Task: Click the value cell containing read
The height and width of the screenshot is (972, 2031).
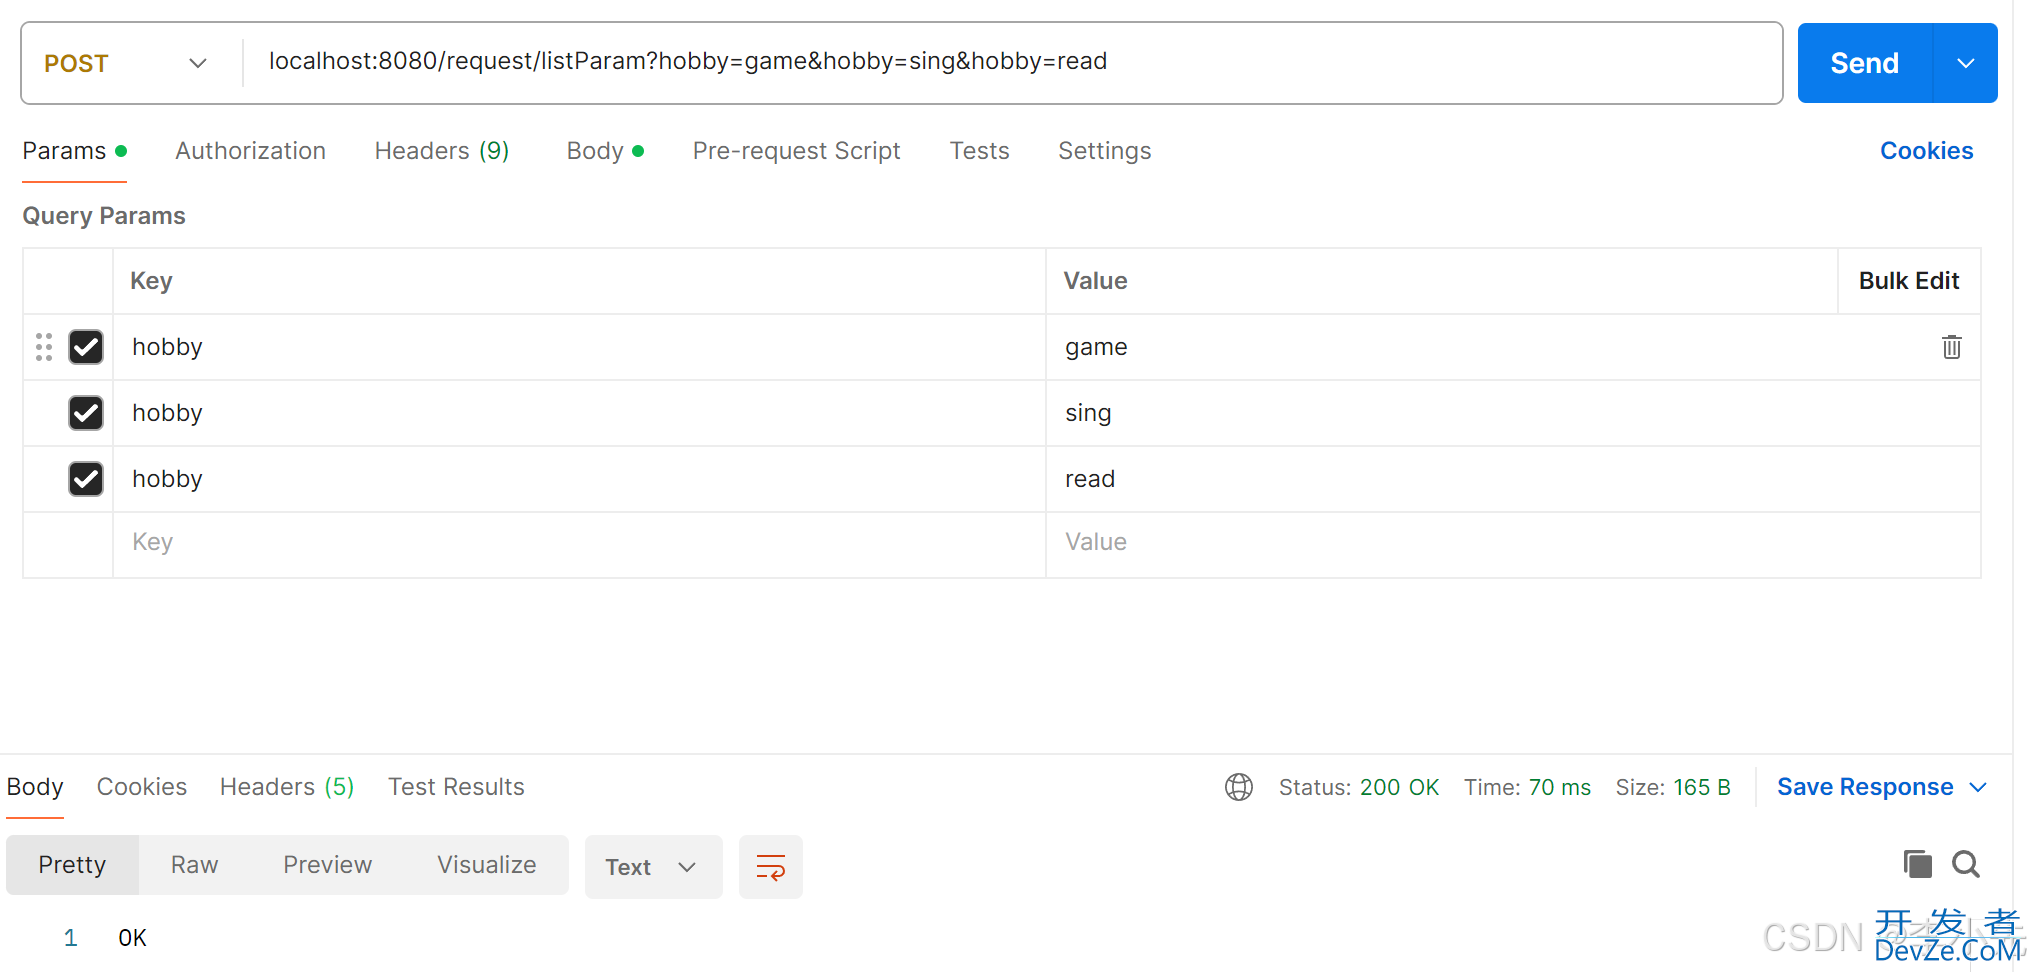Action: click(1512, 479)
